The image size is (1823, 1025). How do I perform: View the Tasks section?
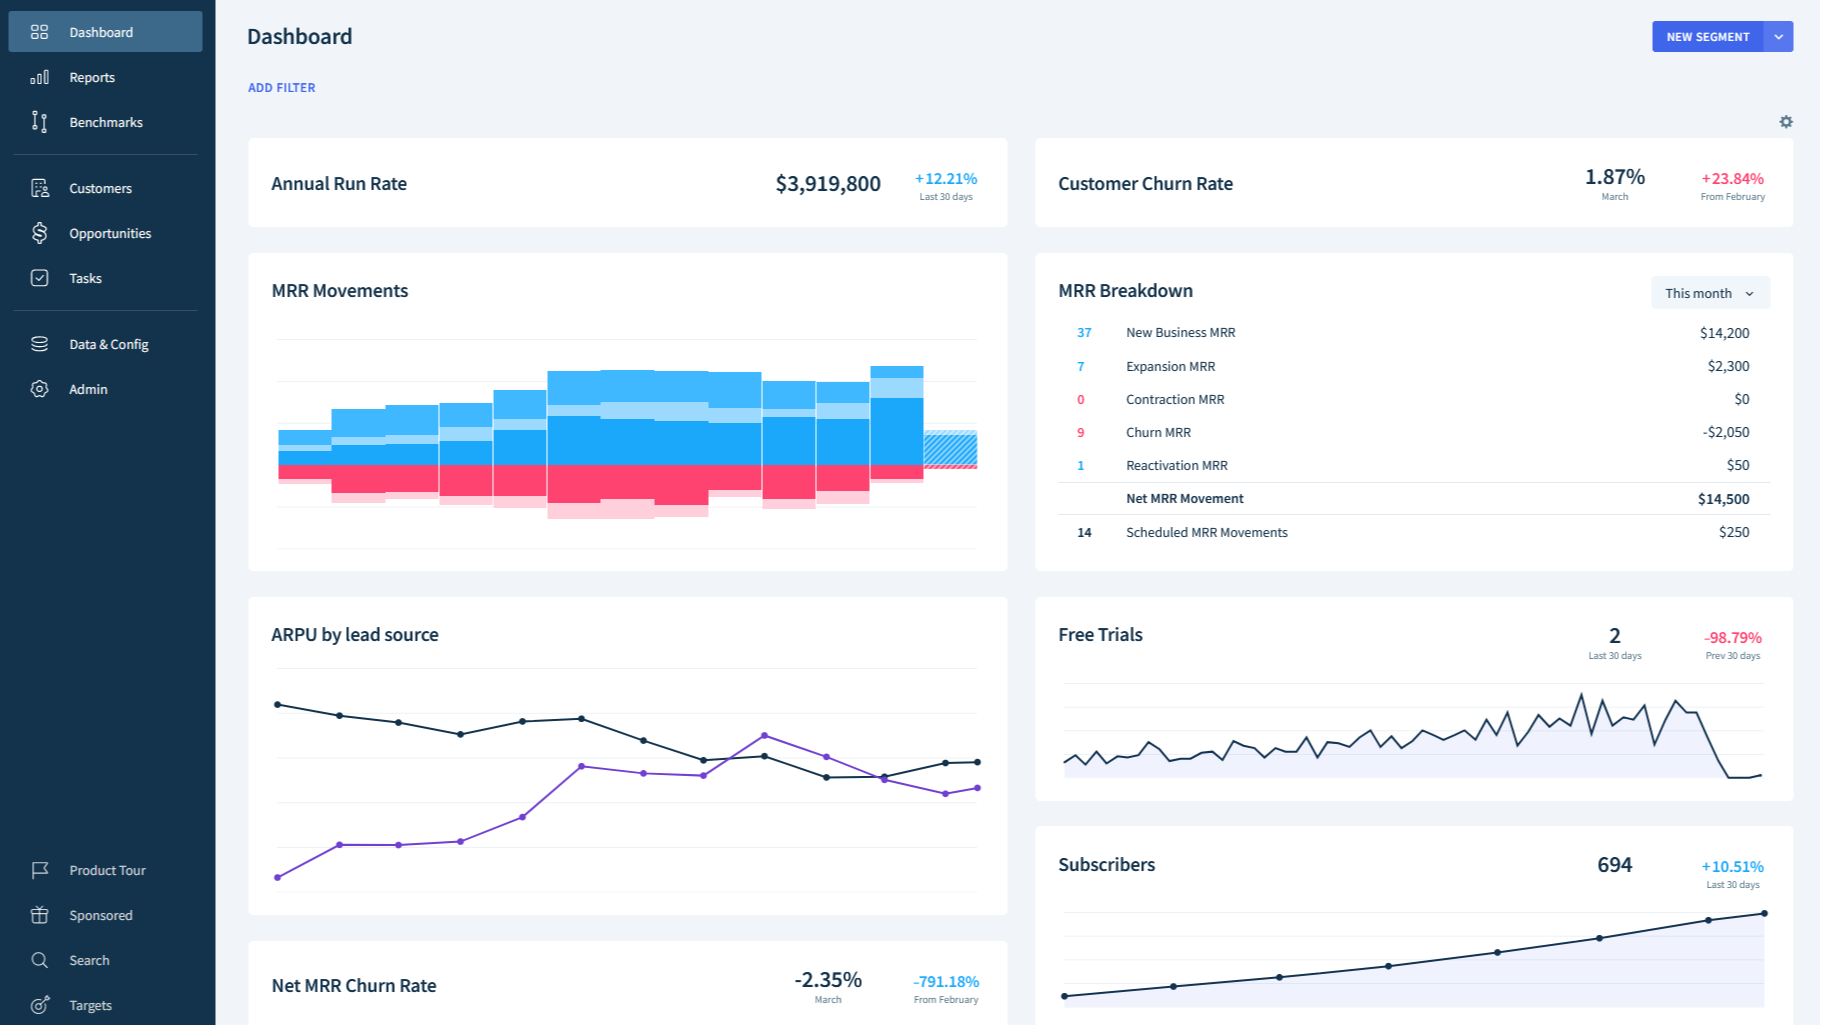tap(85, 278)
